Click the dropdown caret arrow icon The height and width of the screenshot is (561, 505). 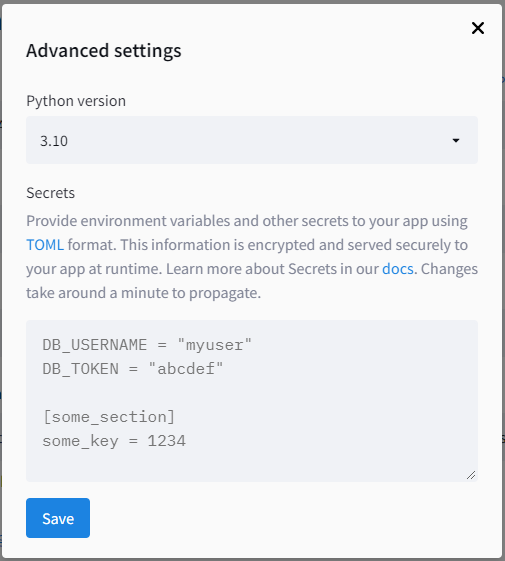click(x=456, y=141)
